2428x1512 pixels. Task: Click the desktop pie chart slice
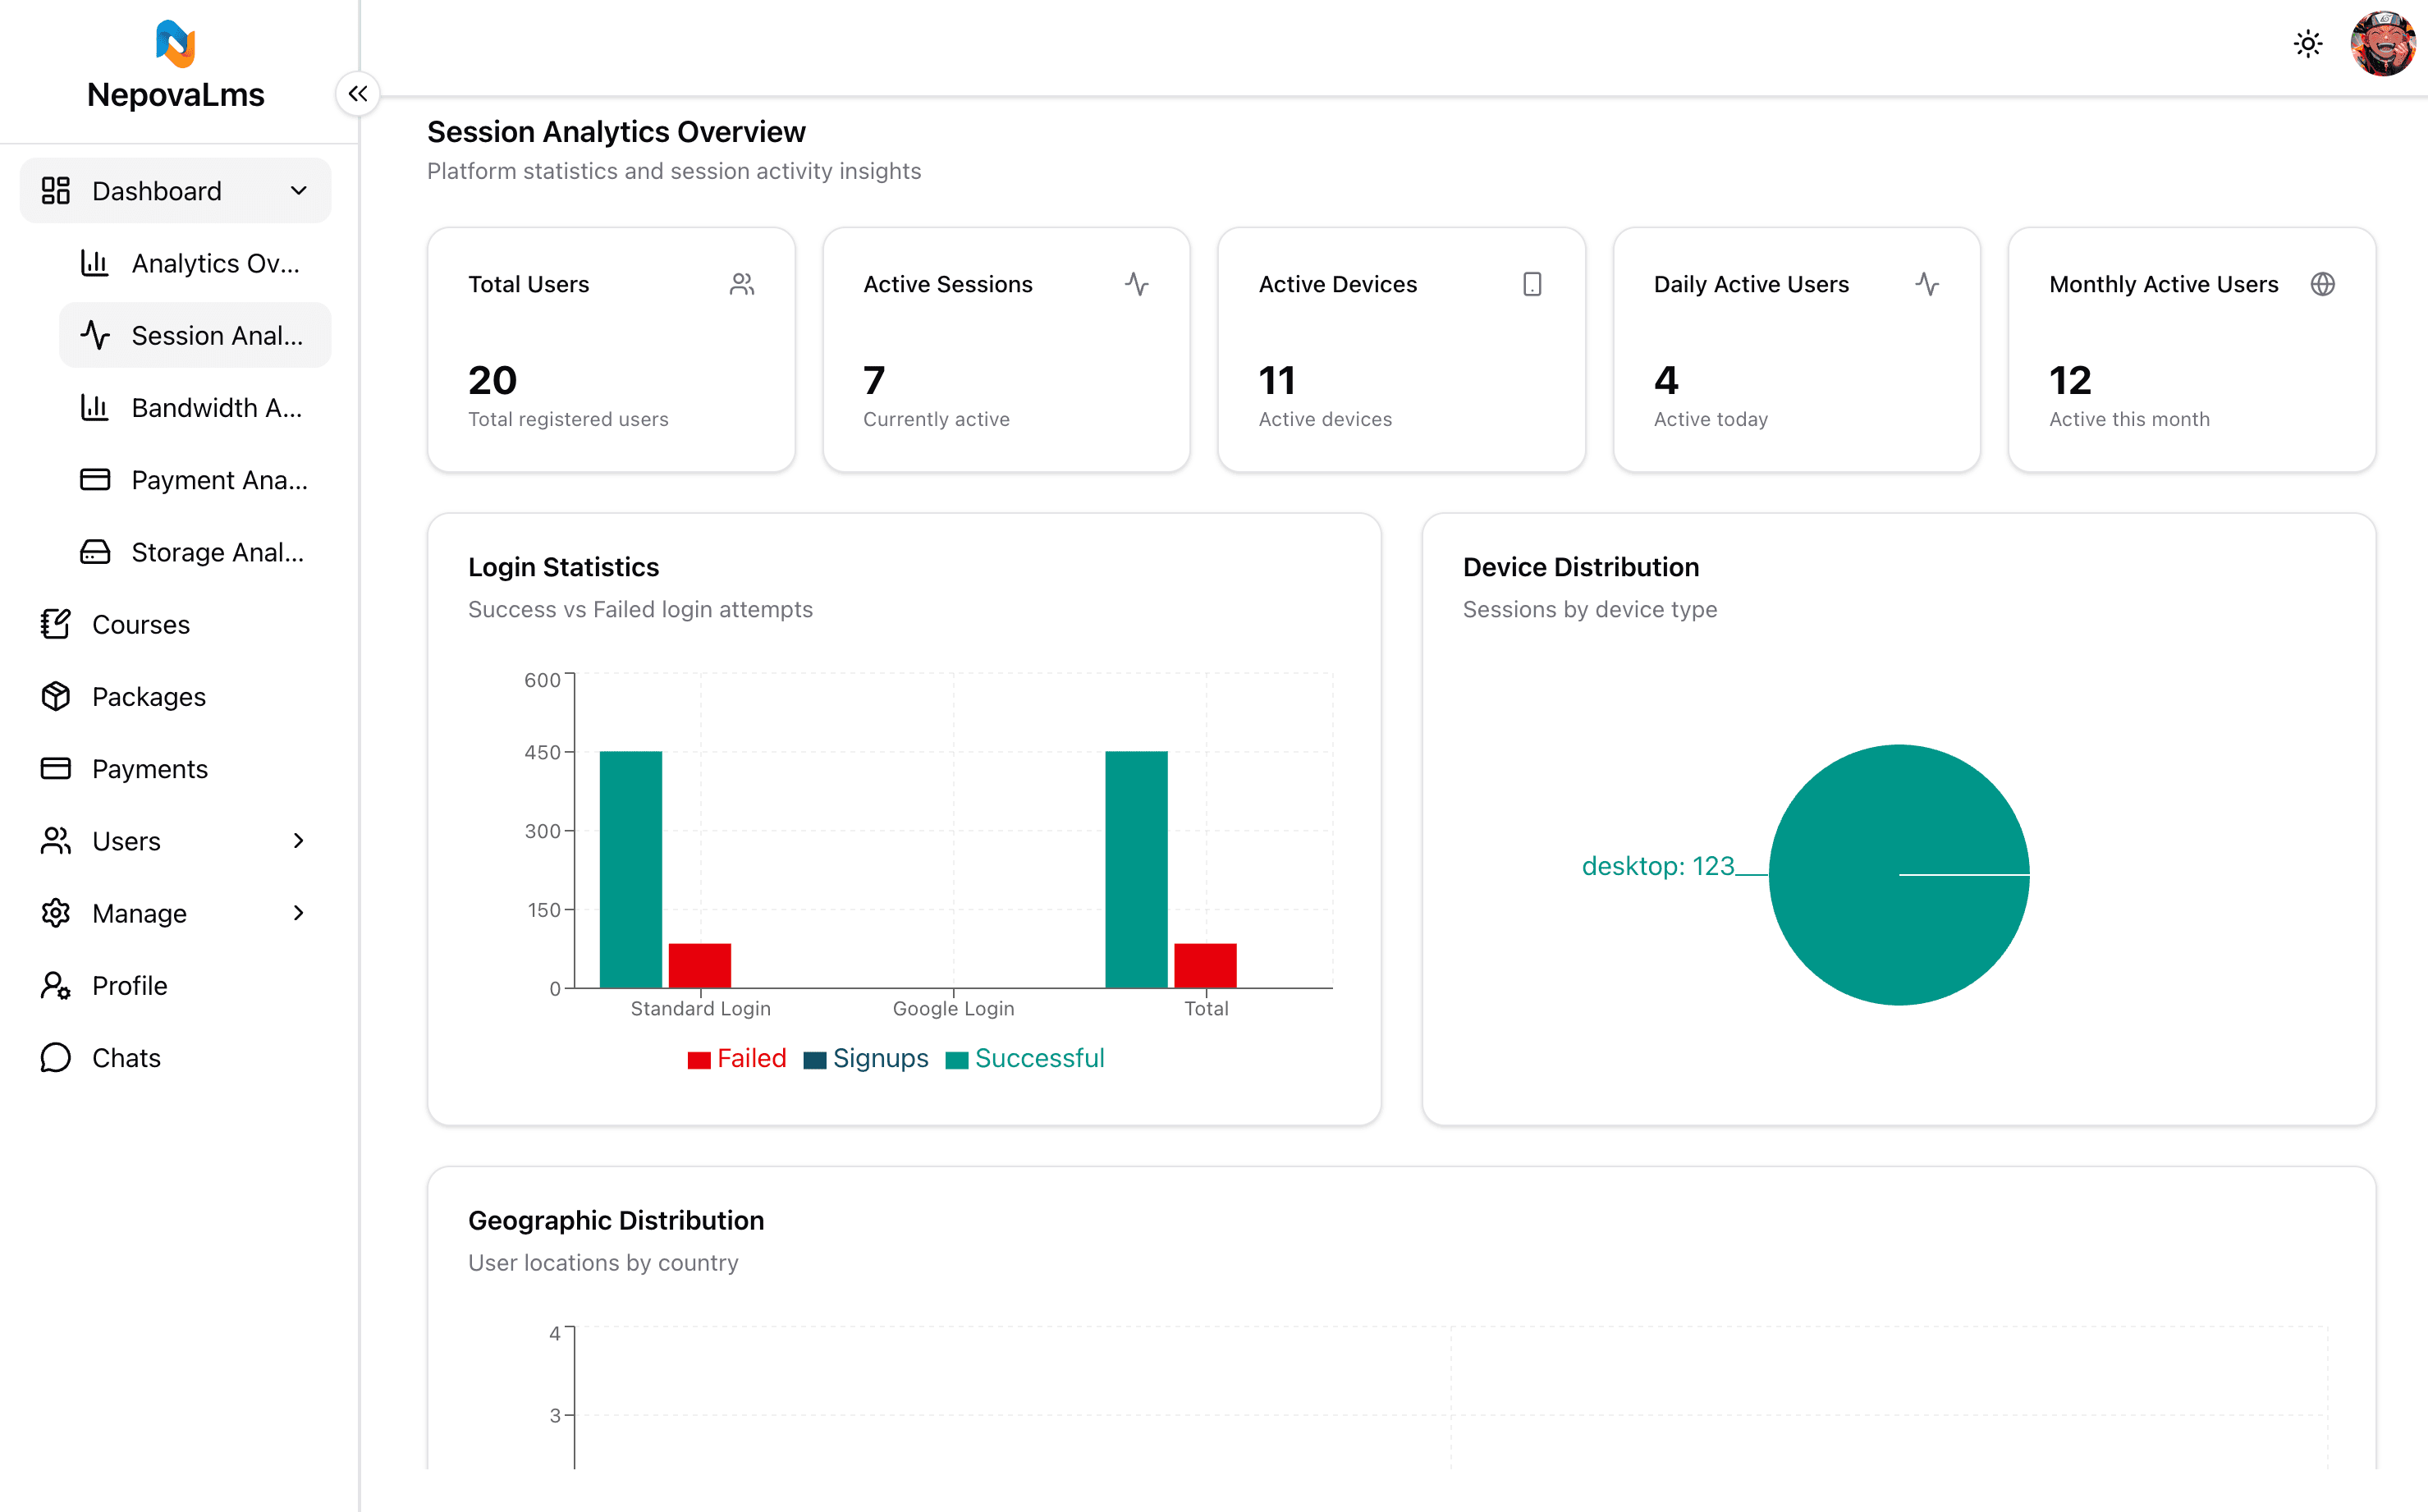[x=1898, y=875]
